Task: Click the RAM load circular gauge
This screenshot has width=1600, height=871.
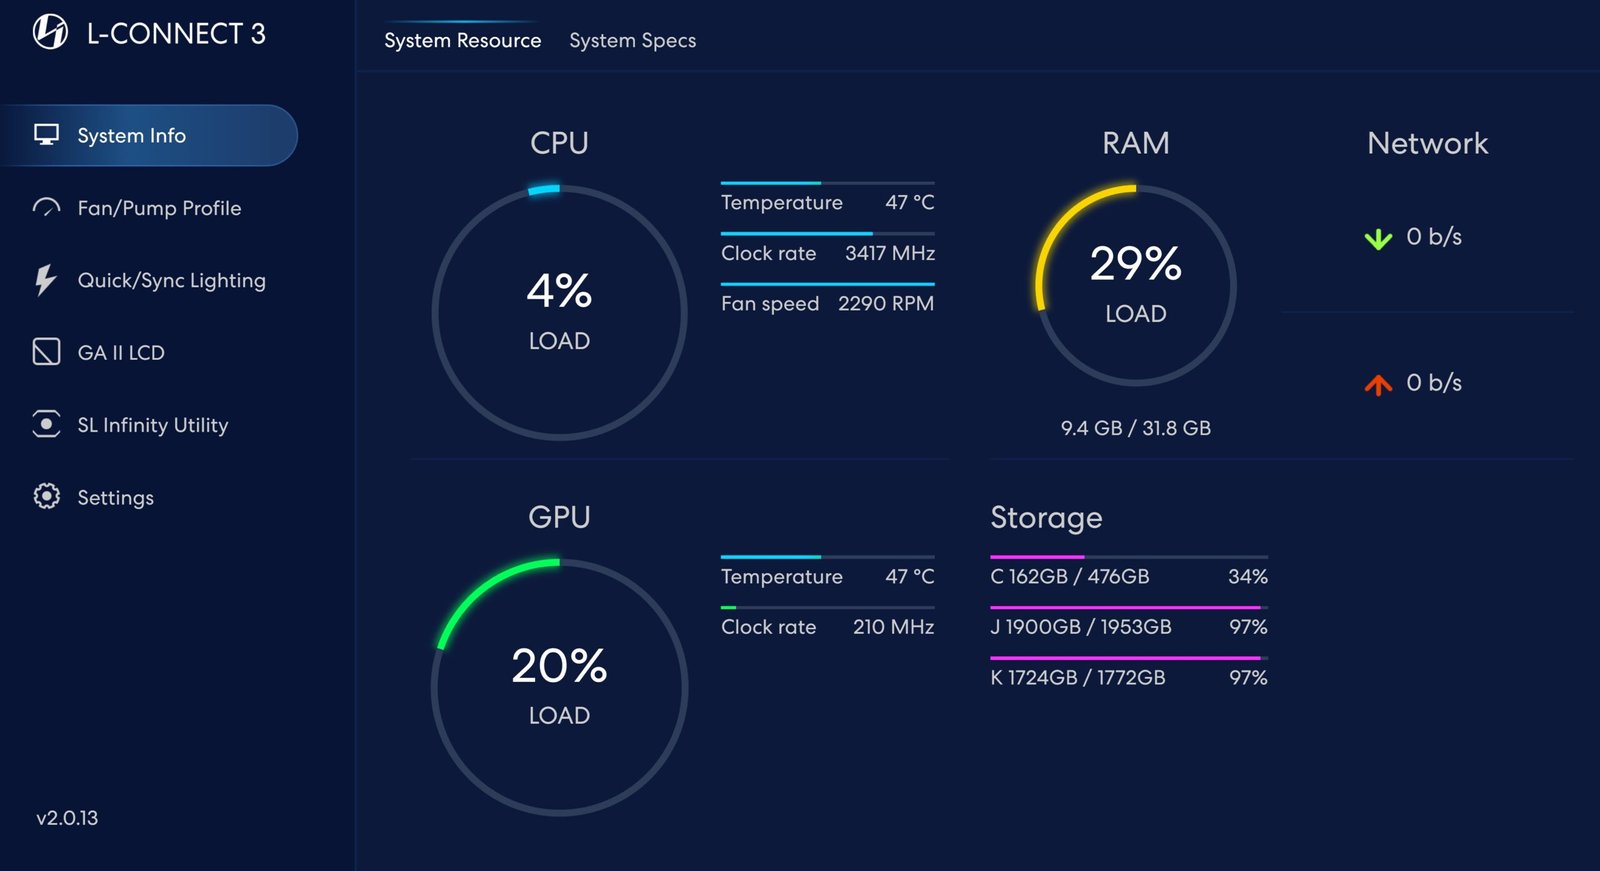Action: (x=1135, y=285)
